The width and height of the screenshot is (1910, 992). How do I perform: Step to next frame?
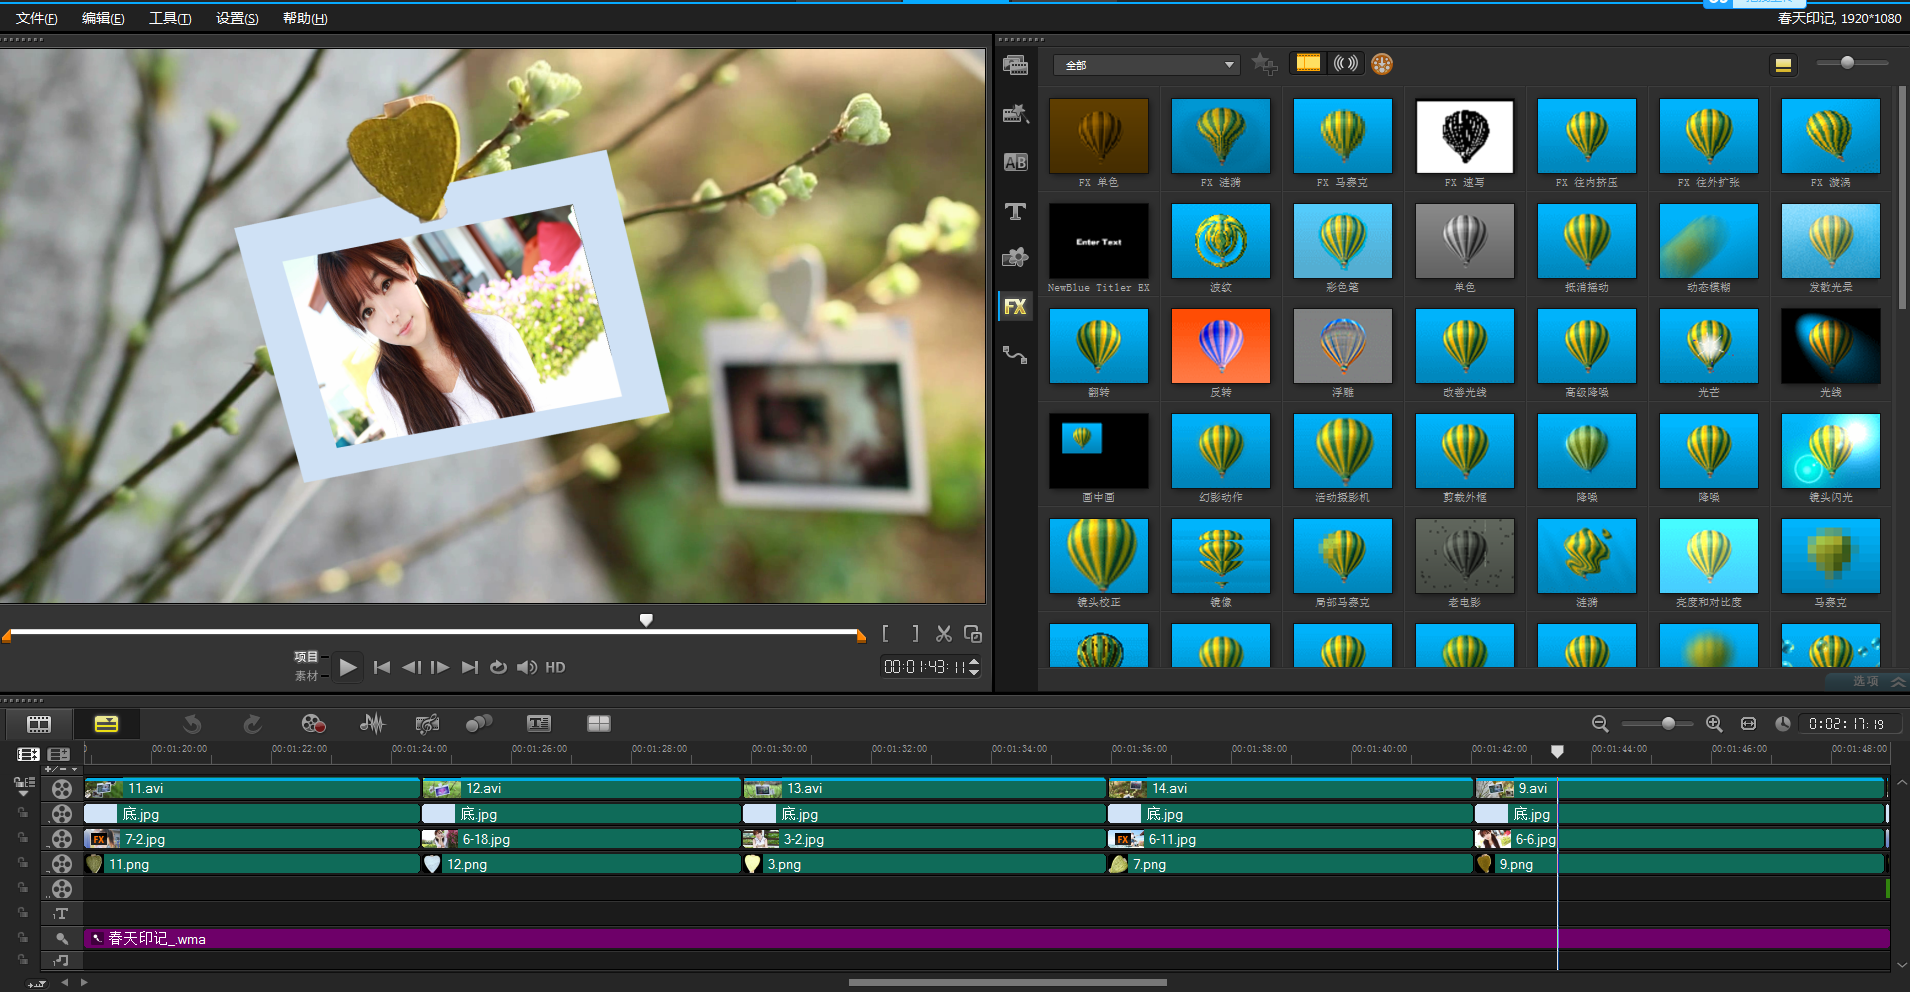440,667
